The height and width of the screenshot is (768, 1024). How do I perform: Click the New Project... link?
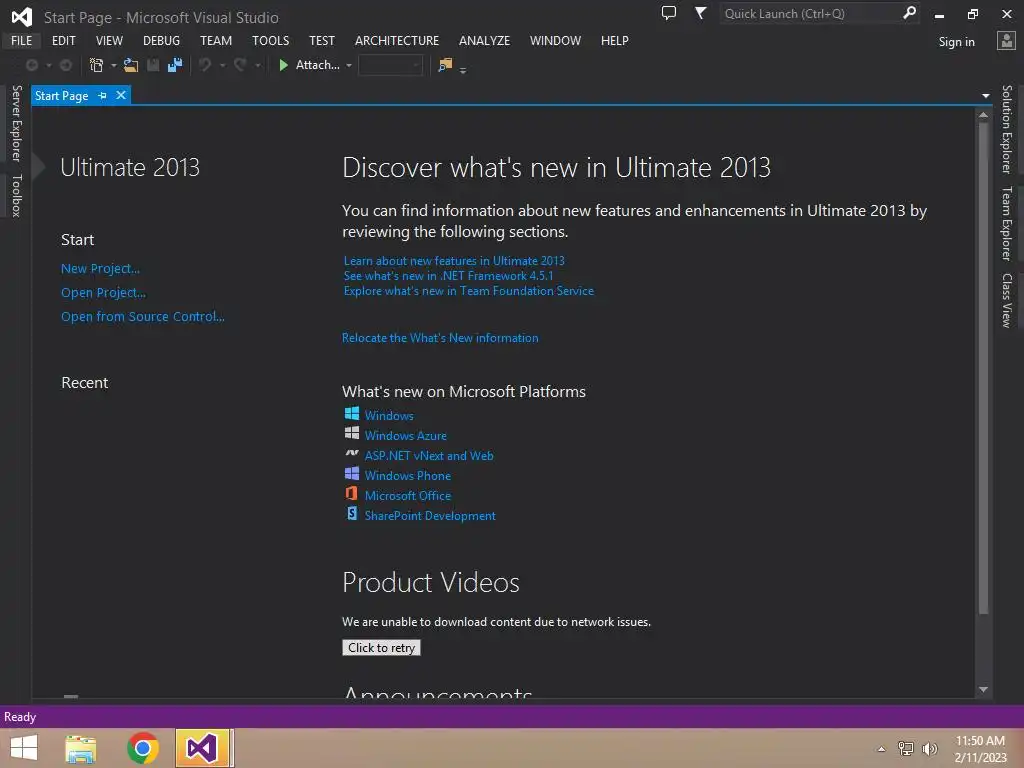101,268
